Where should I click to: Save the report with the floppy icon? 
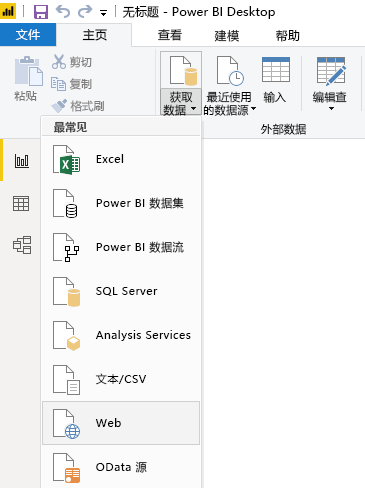tap(41, 12)
